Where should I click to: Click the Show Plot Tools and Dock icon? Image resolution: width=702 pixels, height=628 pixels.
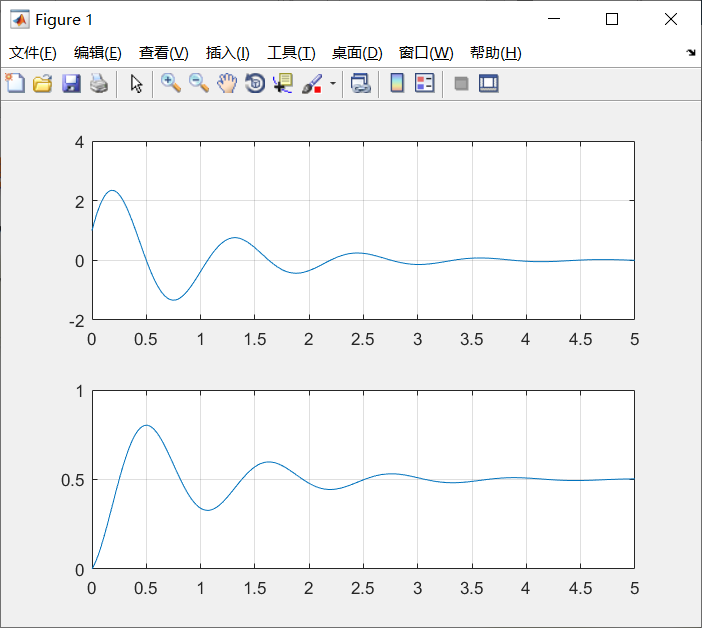pos(488,83)
